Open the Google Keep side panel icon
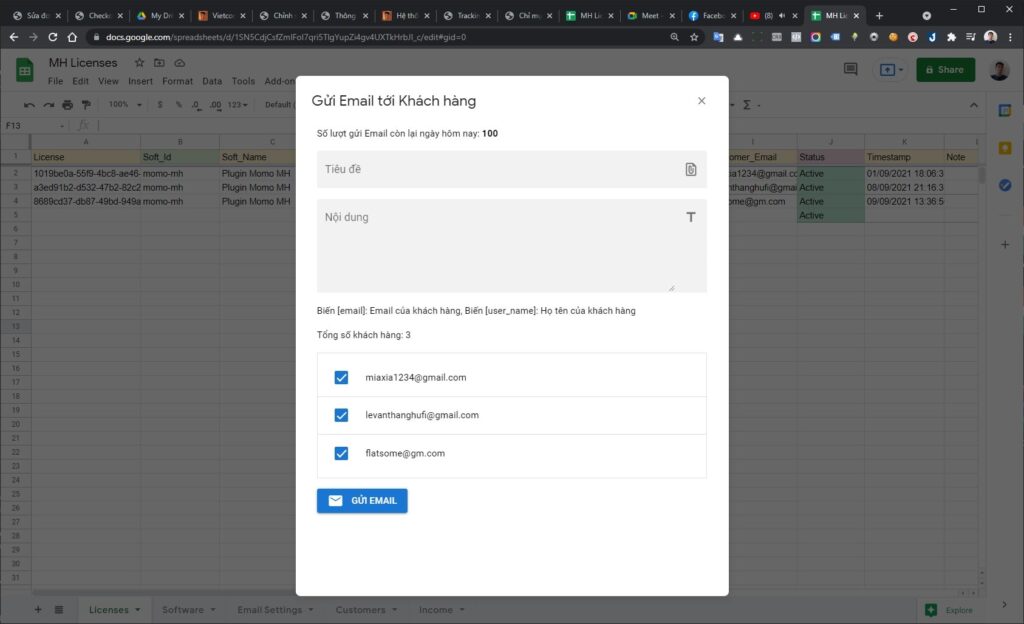 pos(1005,148)
